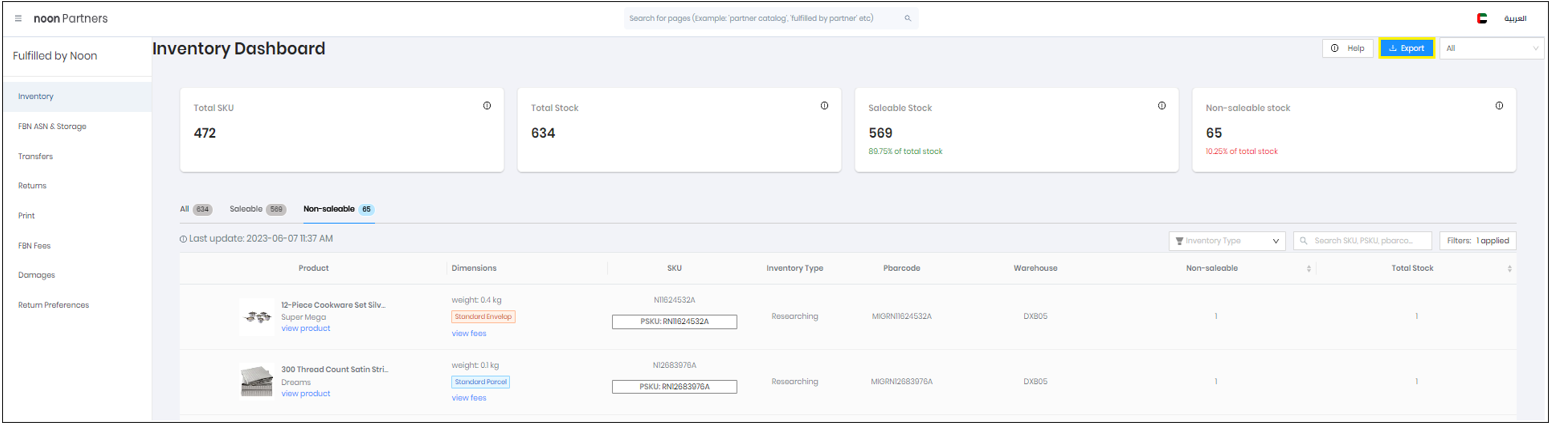The width and height of the screenshot is (1552, 426).
Task: Click the Fulfilled by Noon sidebar heading
Action: tap(55, 56)
